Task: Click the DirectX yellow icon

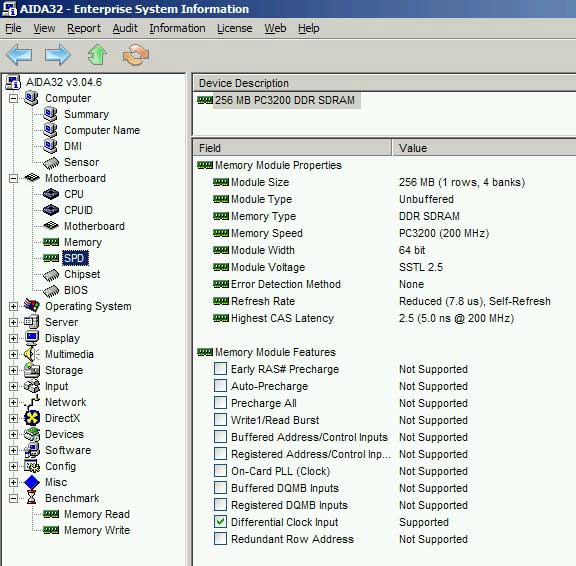Action: click(x=32, y=418)
